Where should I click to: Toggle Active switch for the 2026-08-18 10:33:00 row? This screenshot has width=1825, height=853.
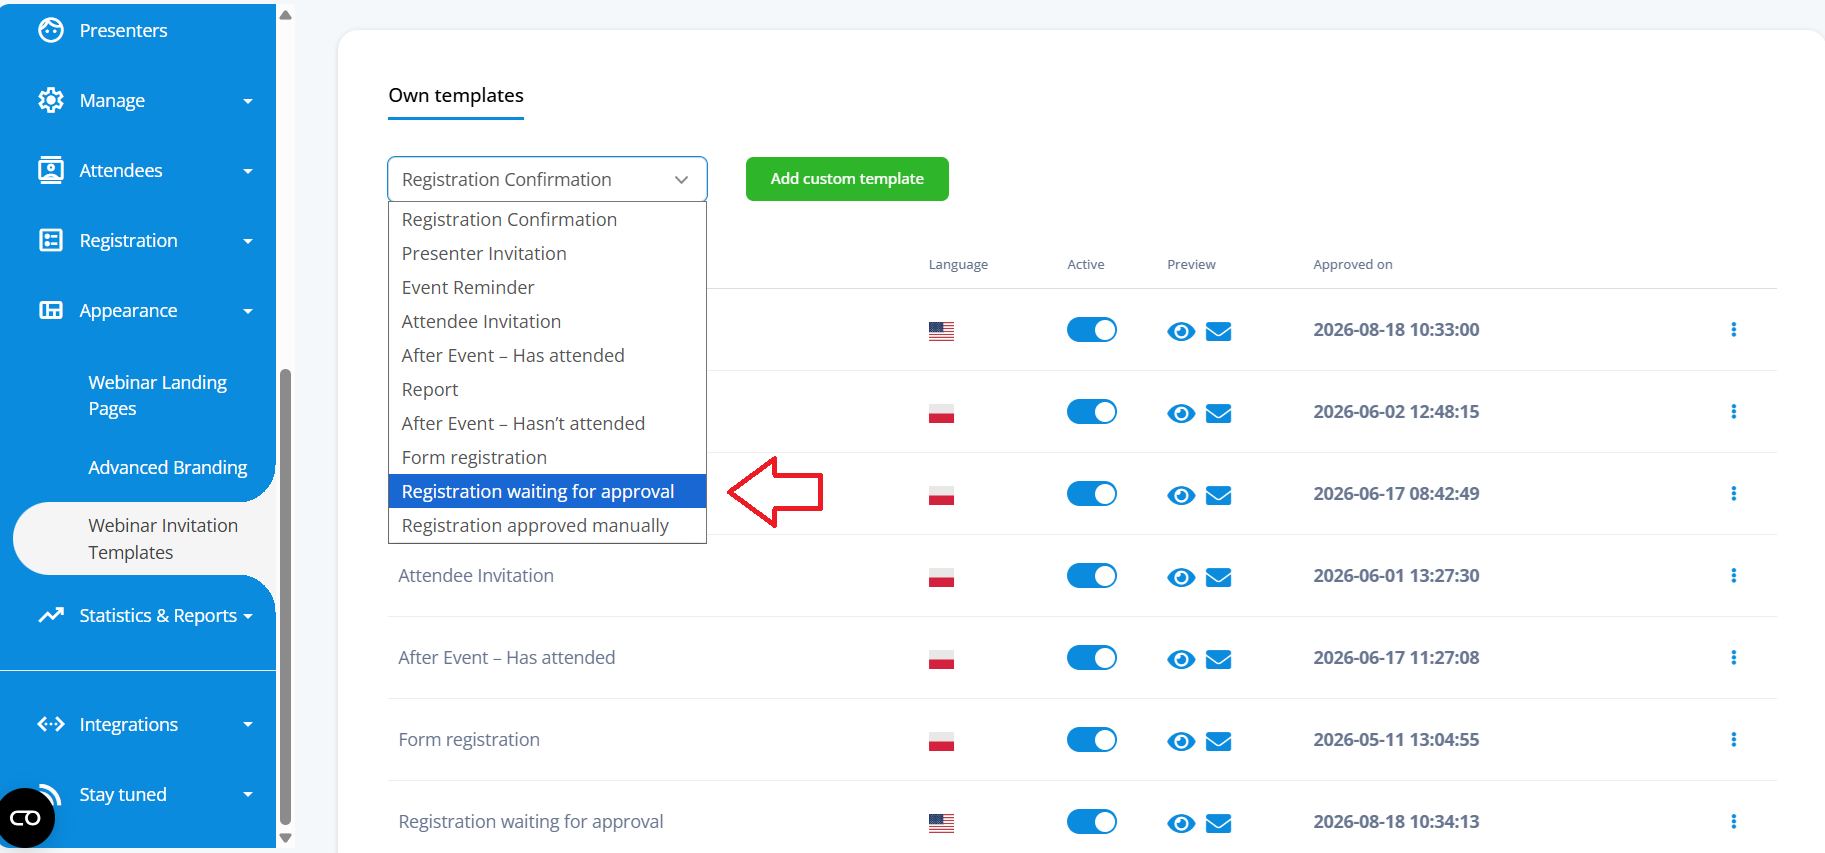pyautogui.click(x=1092, y=329)
